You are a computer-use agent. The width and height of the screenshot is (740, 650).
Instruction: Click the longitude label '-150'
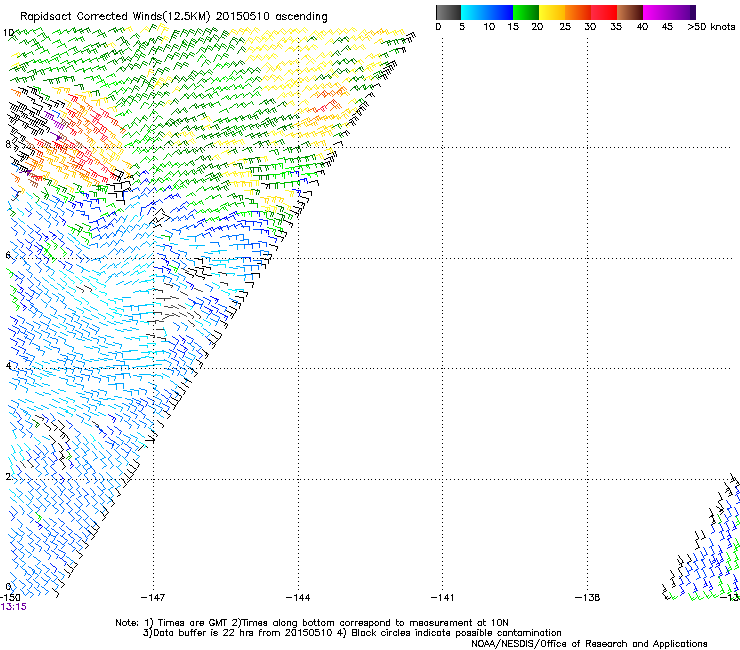10,598
